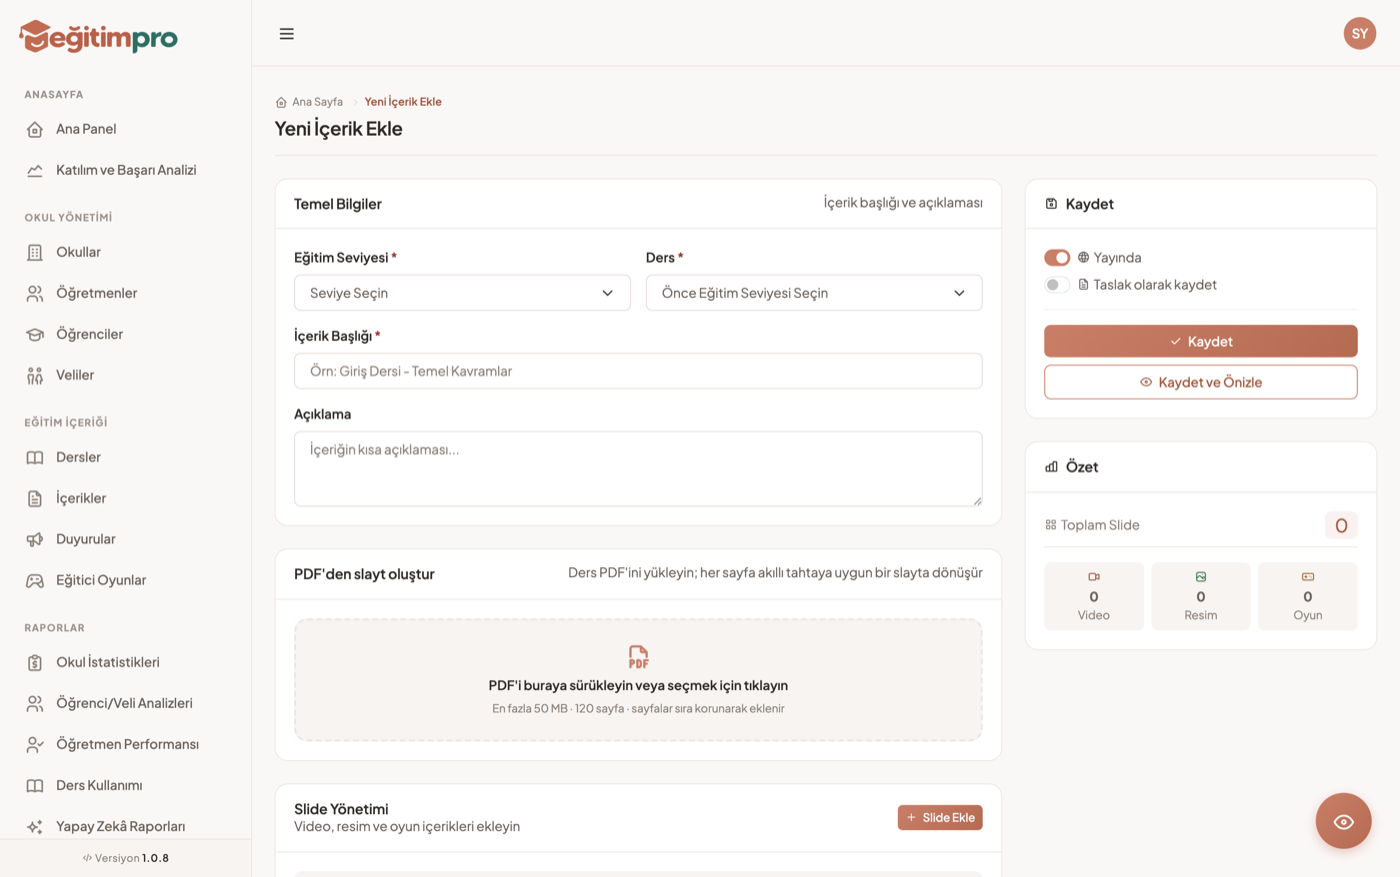Screen dimensions: 1400x877
Task: Click the Katılım ve Başarı Analizi chart icon
Action: [x=35, y=170]
